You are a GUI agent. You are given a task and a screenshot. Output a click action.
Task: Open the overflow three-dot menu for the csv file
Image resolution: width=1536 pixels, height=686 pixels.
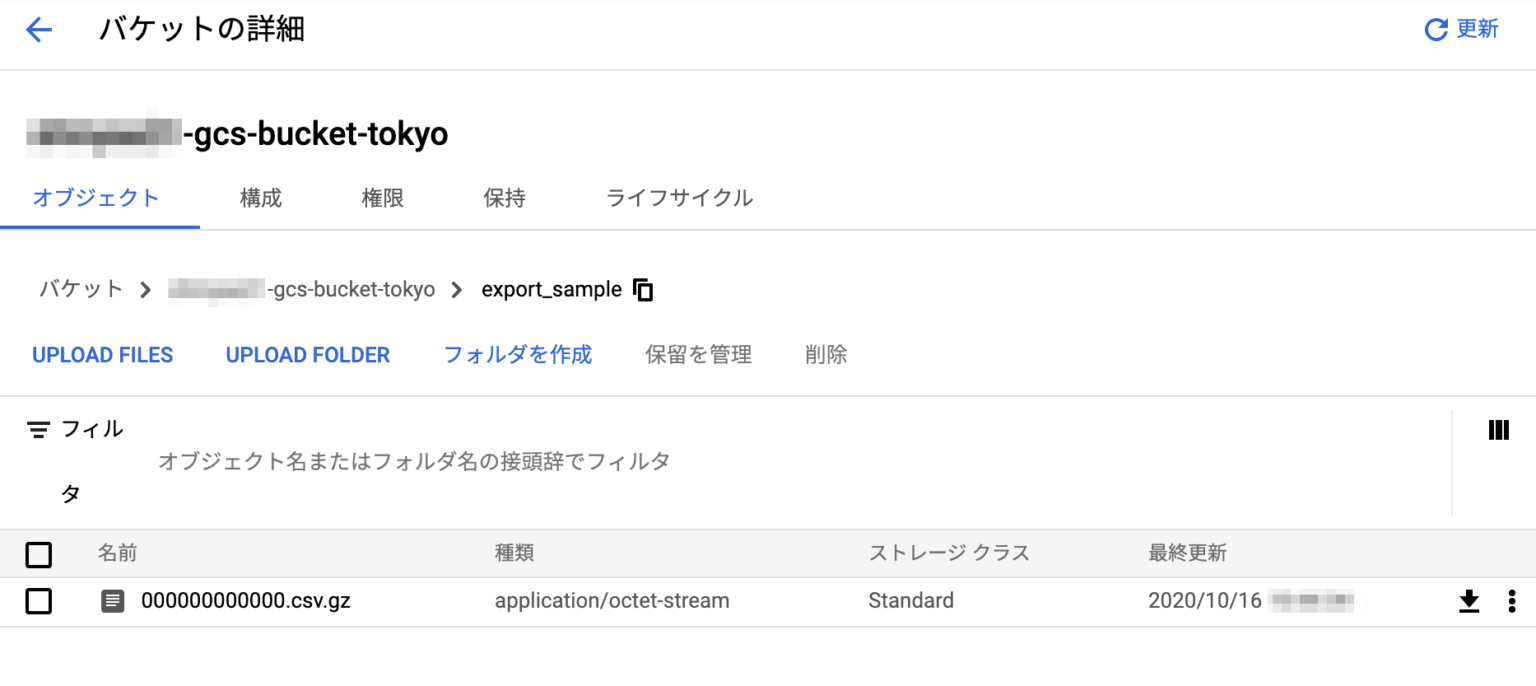pos(1512,601)
